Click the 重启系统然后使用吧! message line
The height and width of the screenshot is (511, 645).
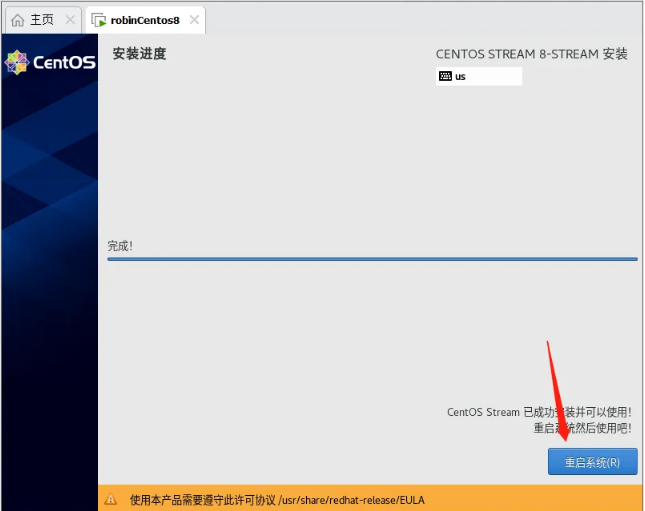[x=582, y=428]
